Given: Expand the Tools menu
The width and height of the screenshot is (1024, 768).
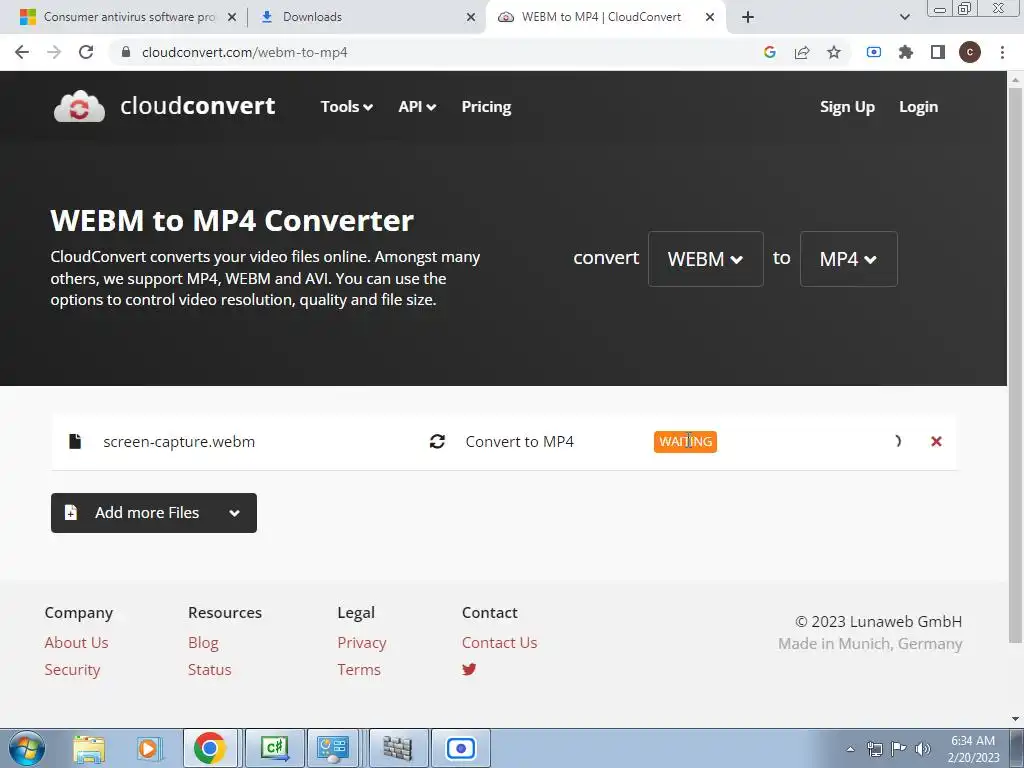Looking at the screenshot, I should [346, 106].
